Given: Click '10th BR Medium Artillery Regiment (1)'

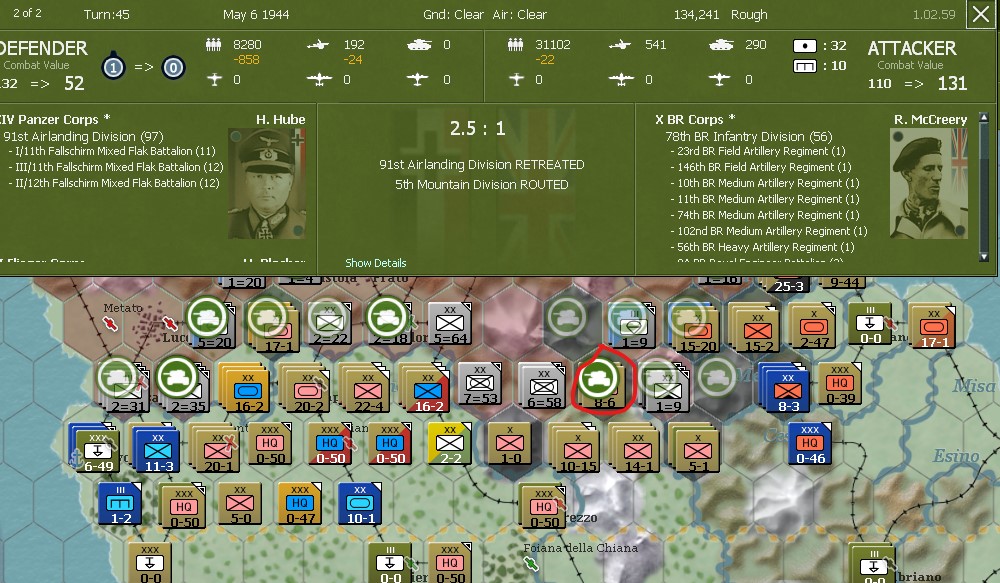Looking at the screenshot, I should click(765, 183).
